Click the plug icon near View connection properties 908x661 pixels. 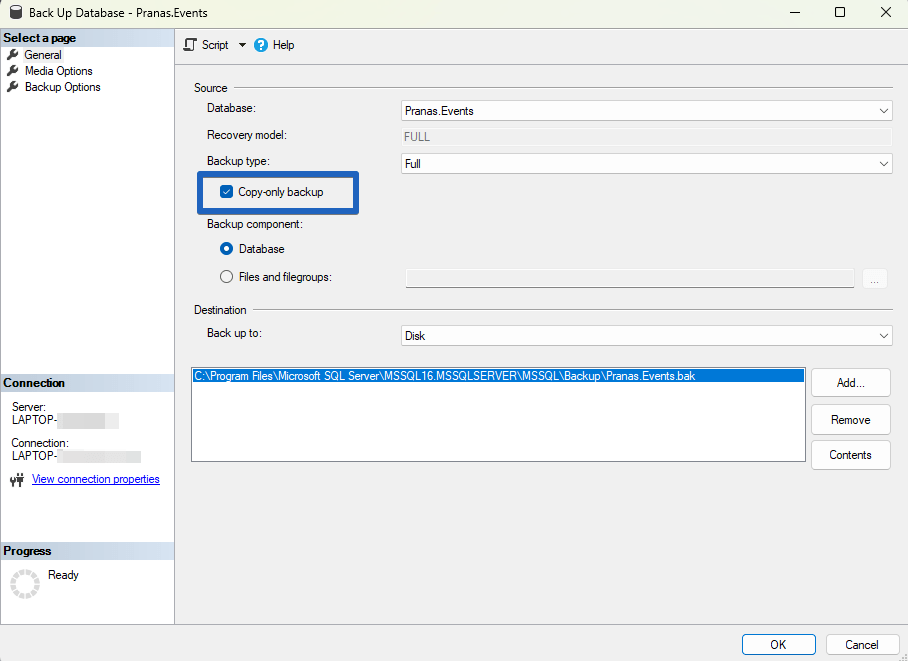pos(16,479)
